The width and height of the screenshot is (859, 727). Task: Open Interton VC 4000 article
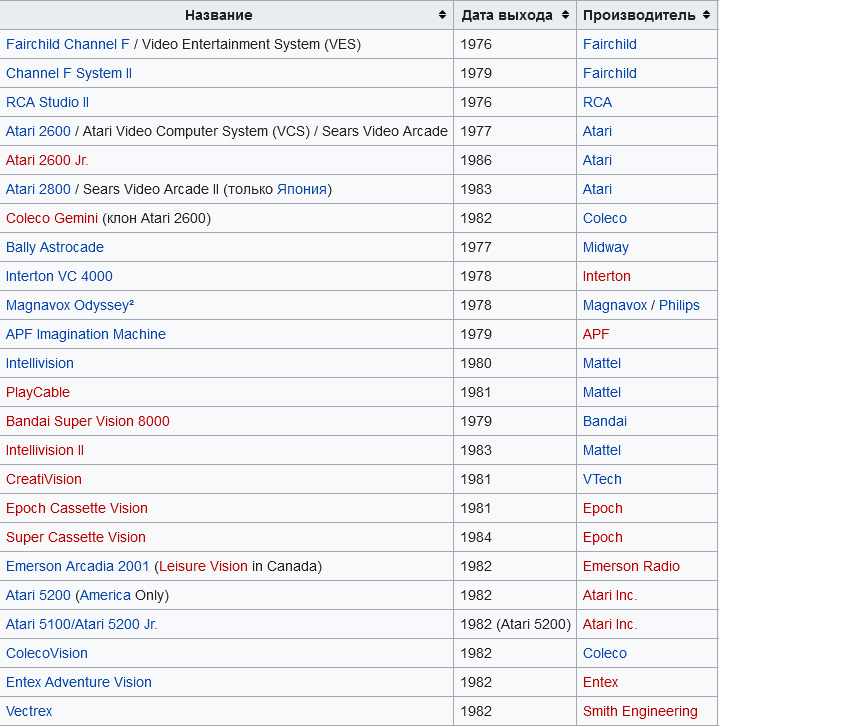(59, 277)
